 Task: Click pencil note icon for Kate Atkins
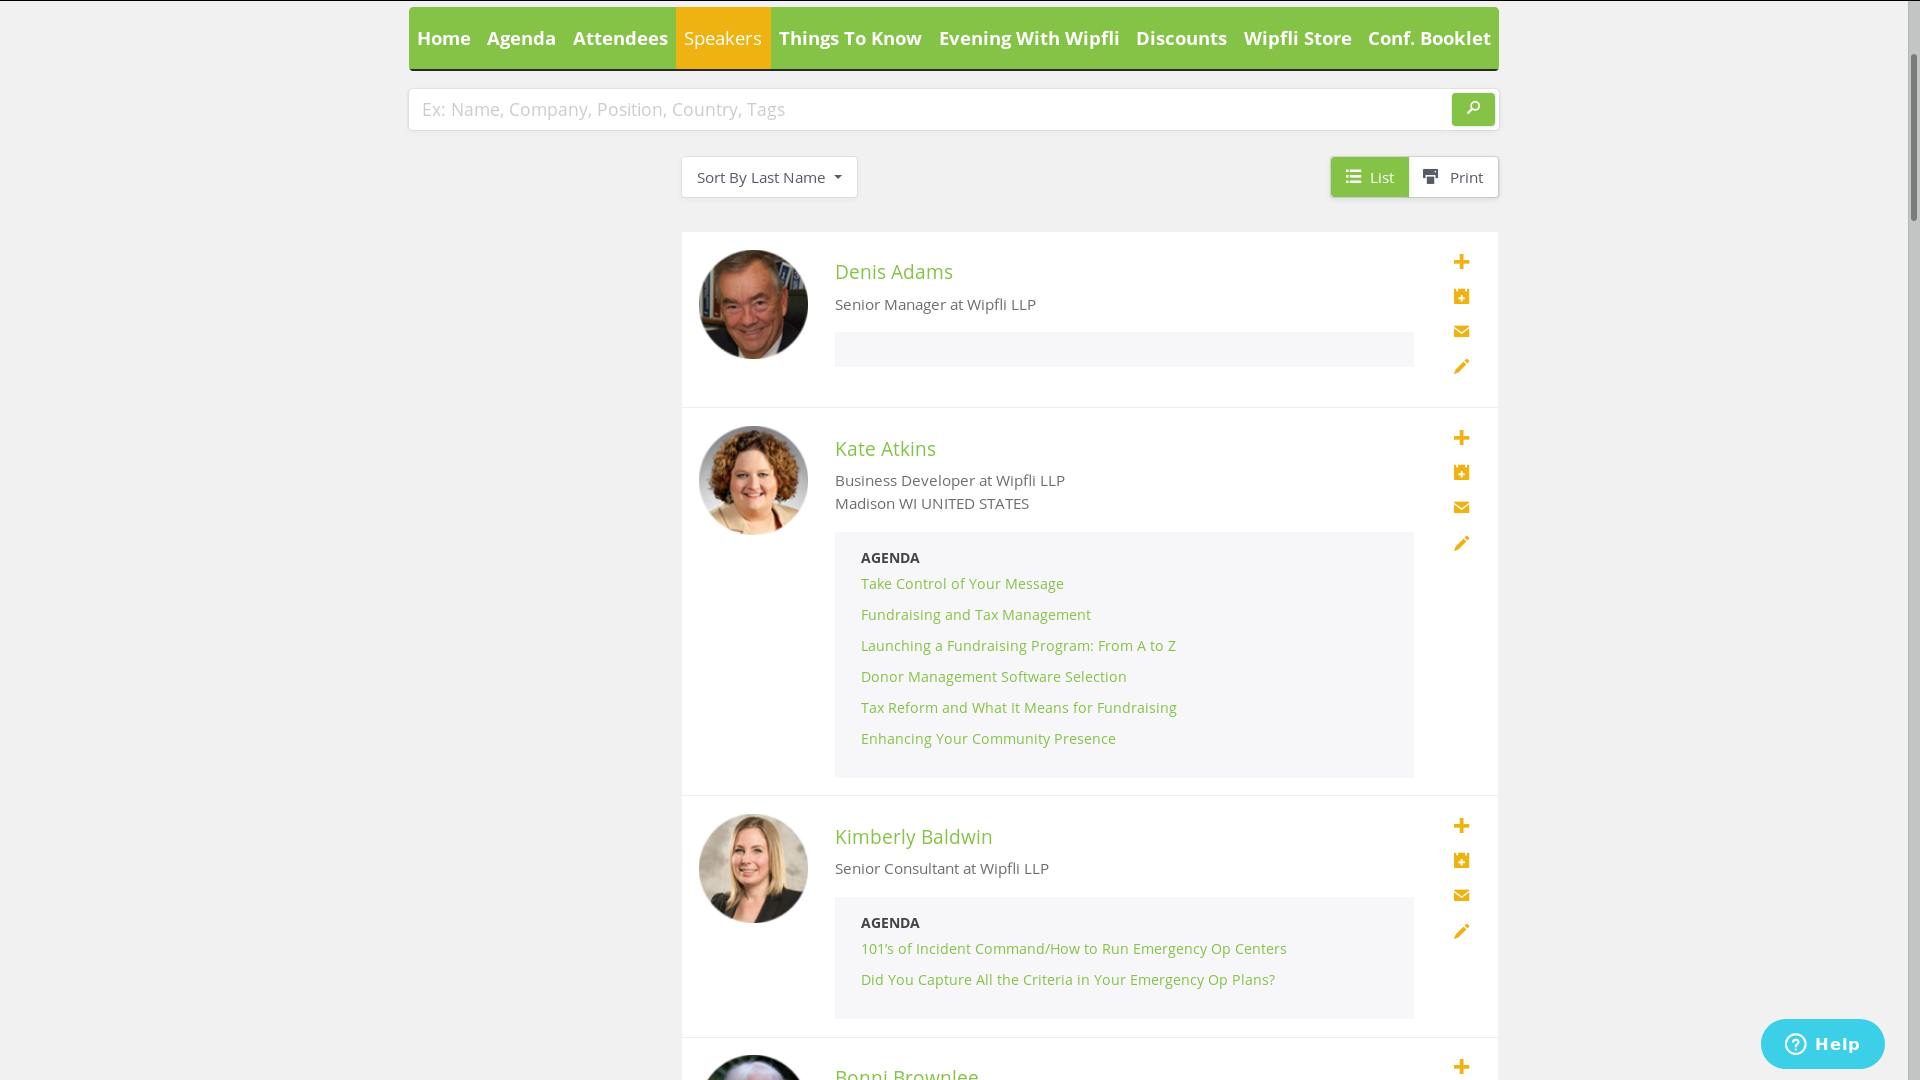pyautogui.click(x=1461, y=543)
